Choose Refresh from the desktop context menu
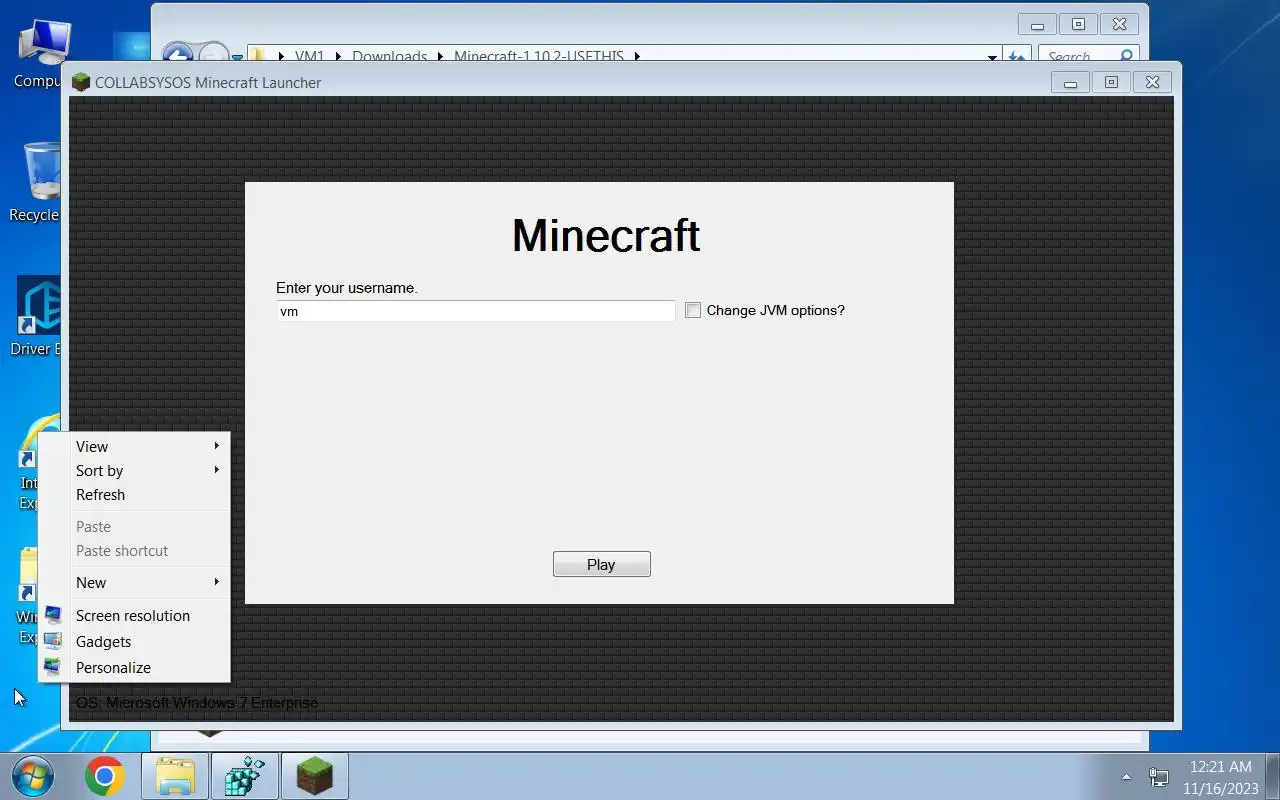 [134, 494]
